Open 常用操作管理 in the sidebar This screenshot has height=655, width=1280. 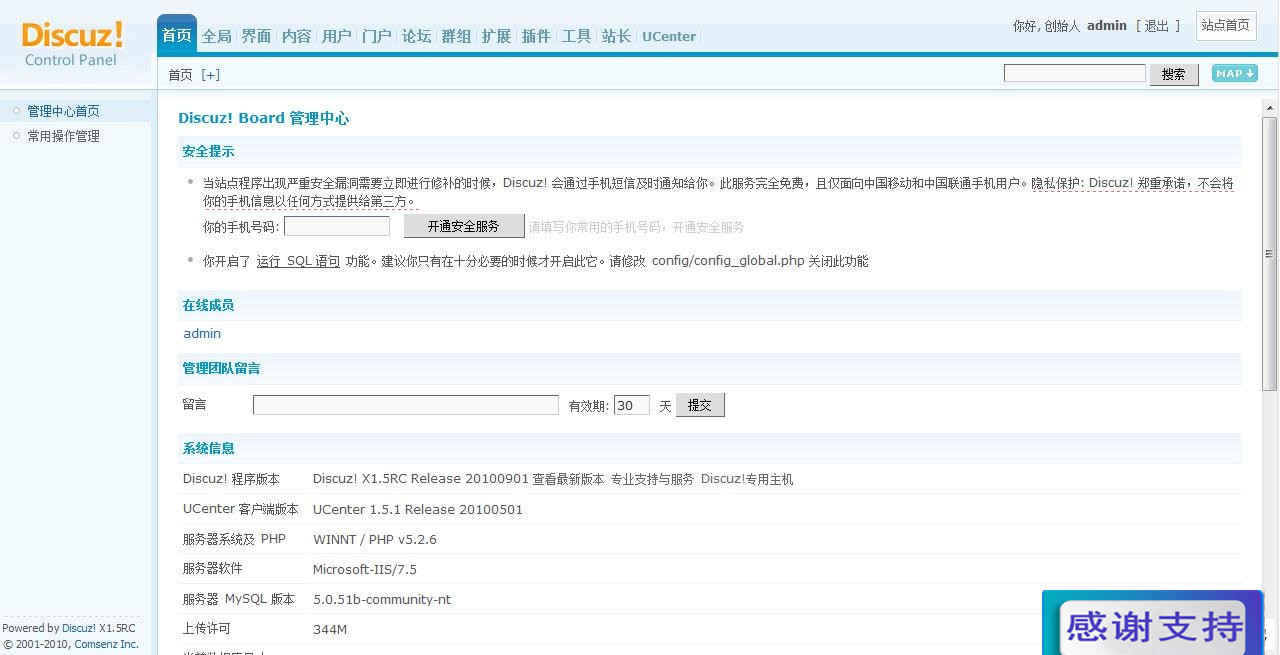point(63,136)
